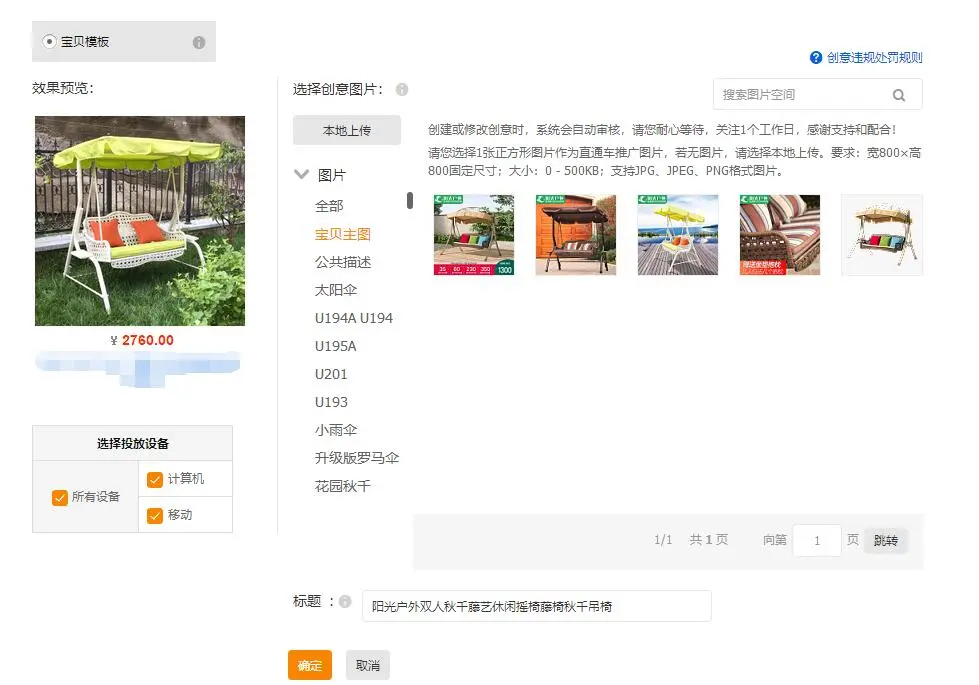
Task: Open the U195A folder
Action: 335,347
